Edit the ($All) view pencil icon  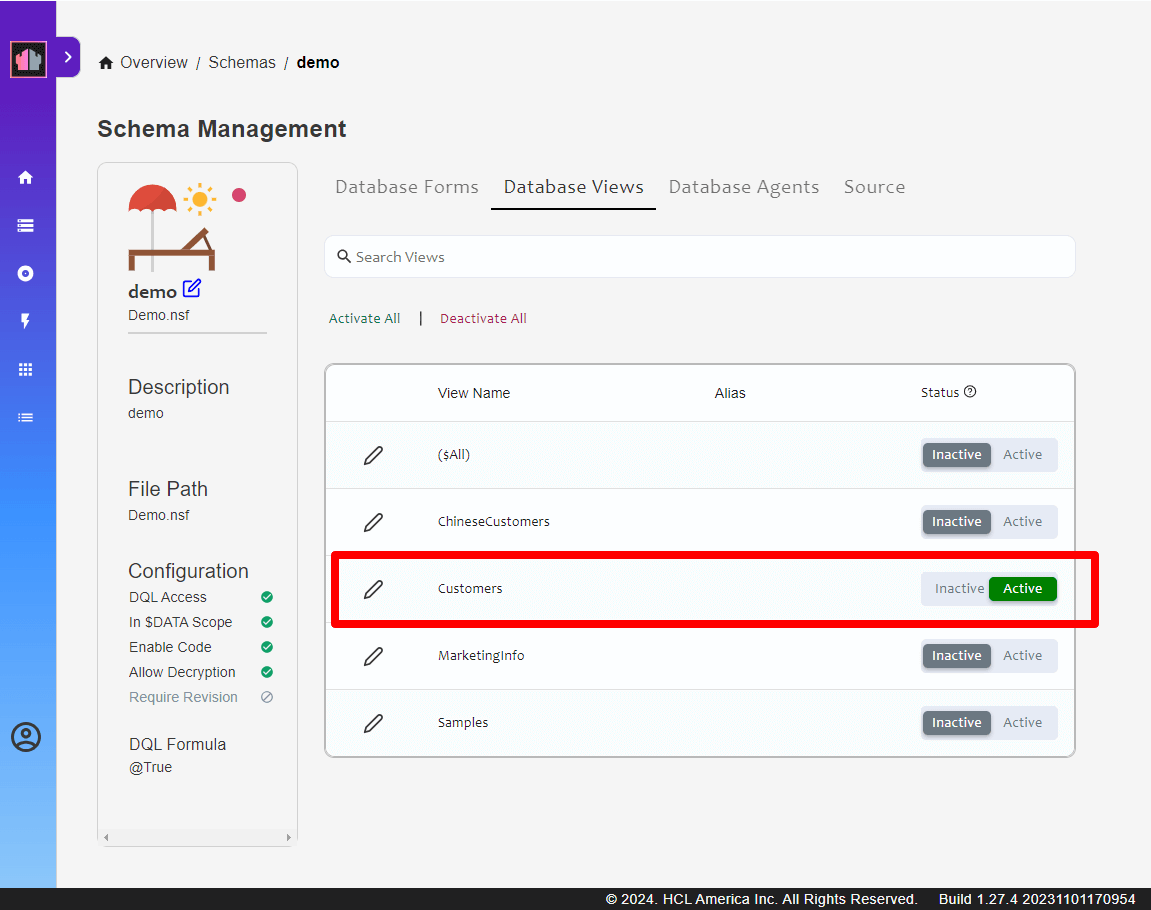click(374, 455)
